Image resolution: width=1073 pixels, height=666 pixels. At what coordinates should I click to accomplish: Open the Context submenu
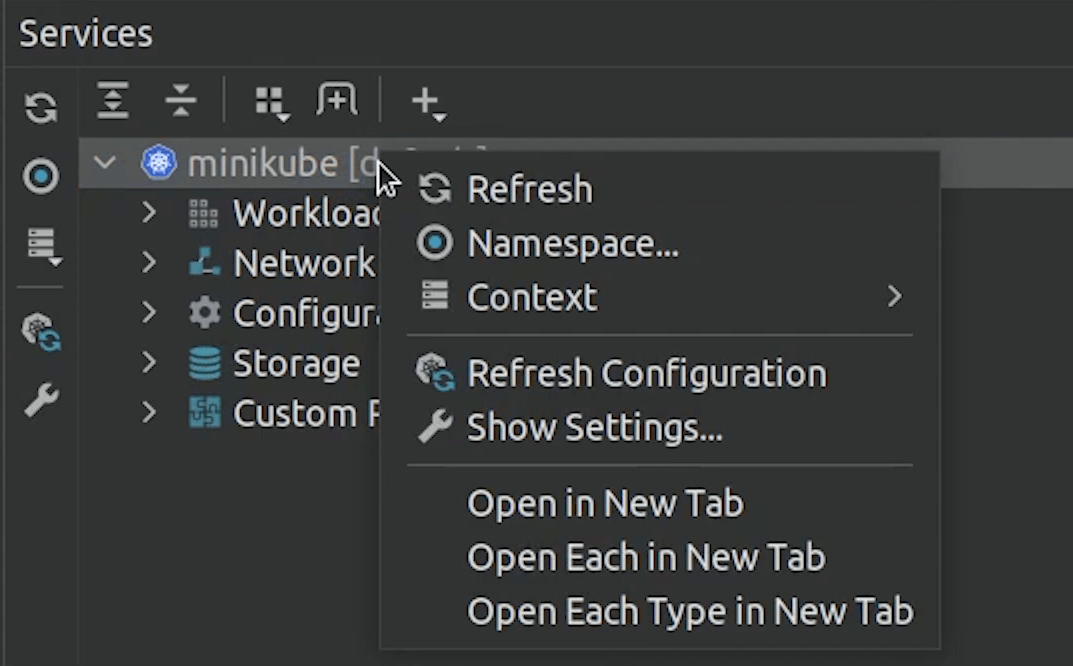532,297
